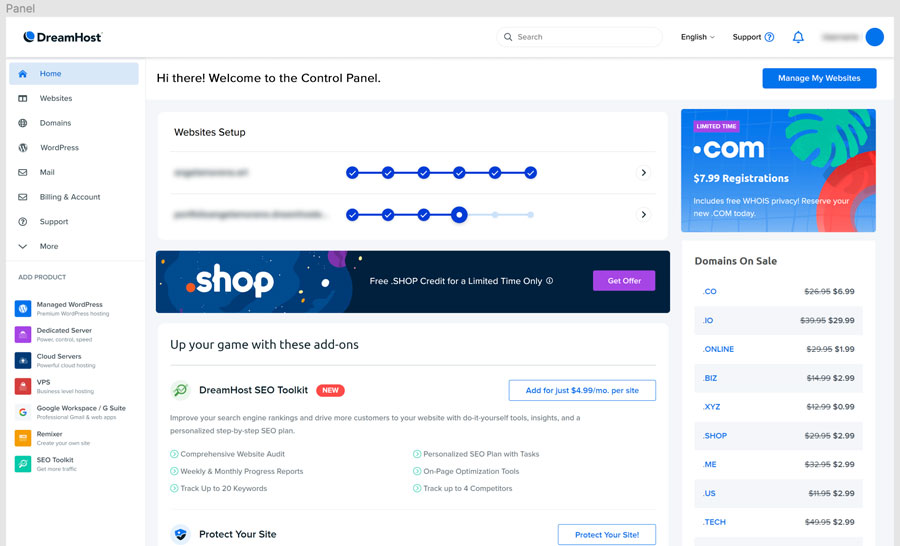
Task: Click the Manage My Websites button
Action: click(819, 78)
